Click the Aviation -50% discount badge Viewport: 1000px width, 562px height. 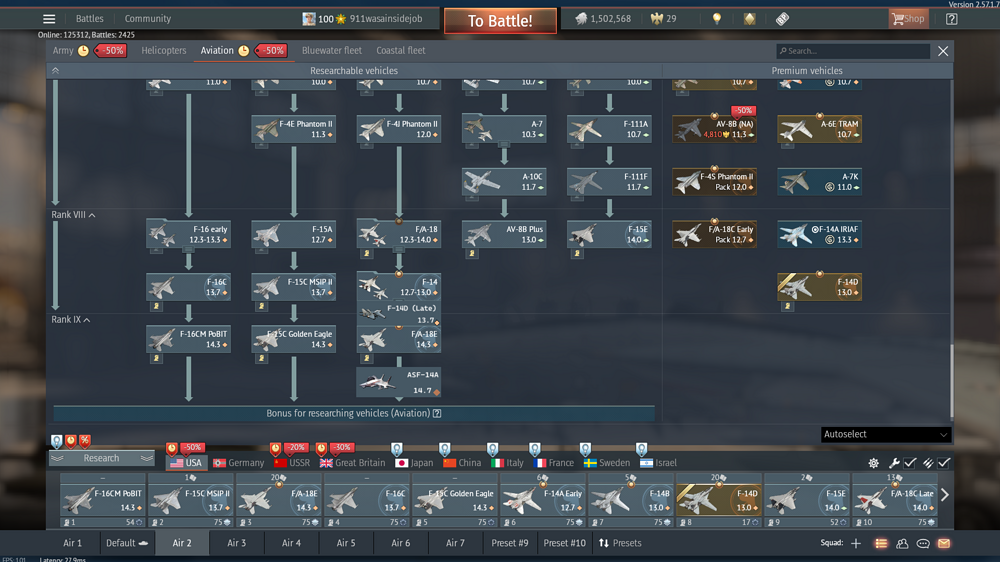point(272,50)
